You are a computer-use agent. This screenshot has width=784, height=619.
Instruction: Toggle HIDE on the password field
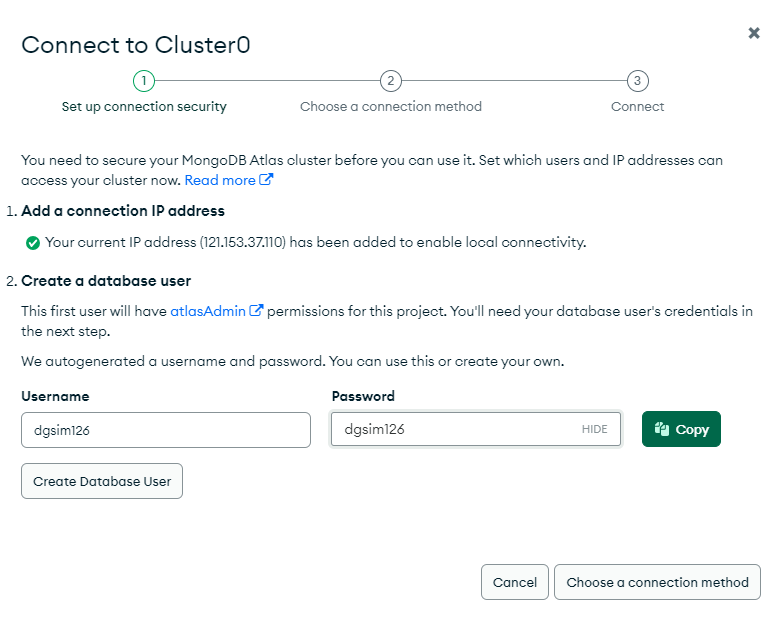594,429
